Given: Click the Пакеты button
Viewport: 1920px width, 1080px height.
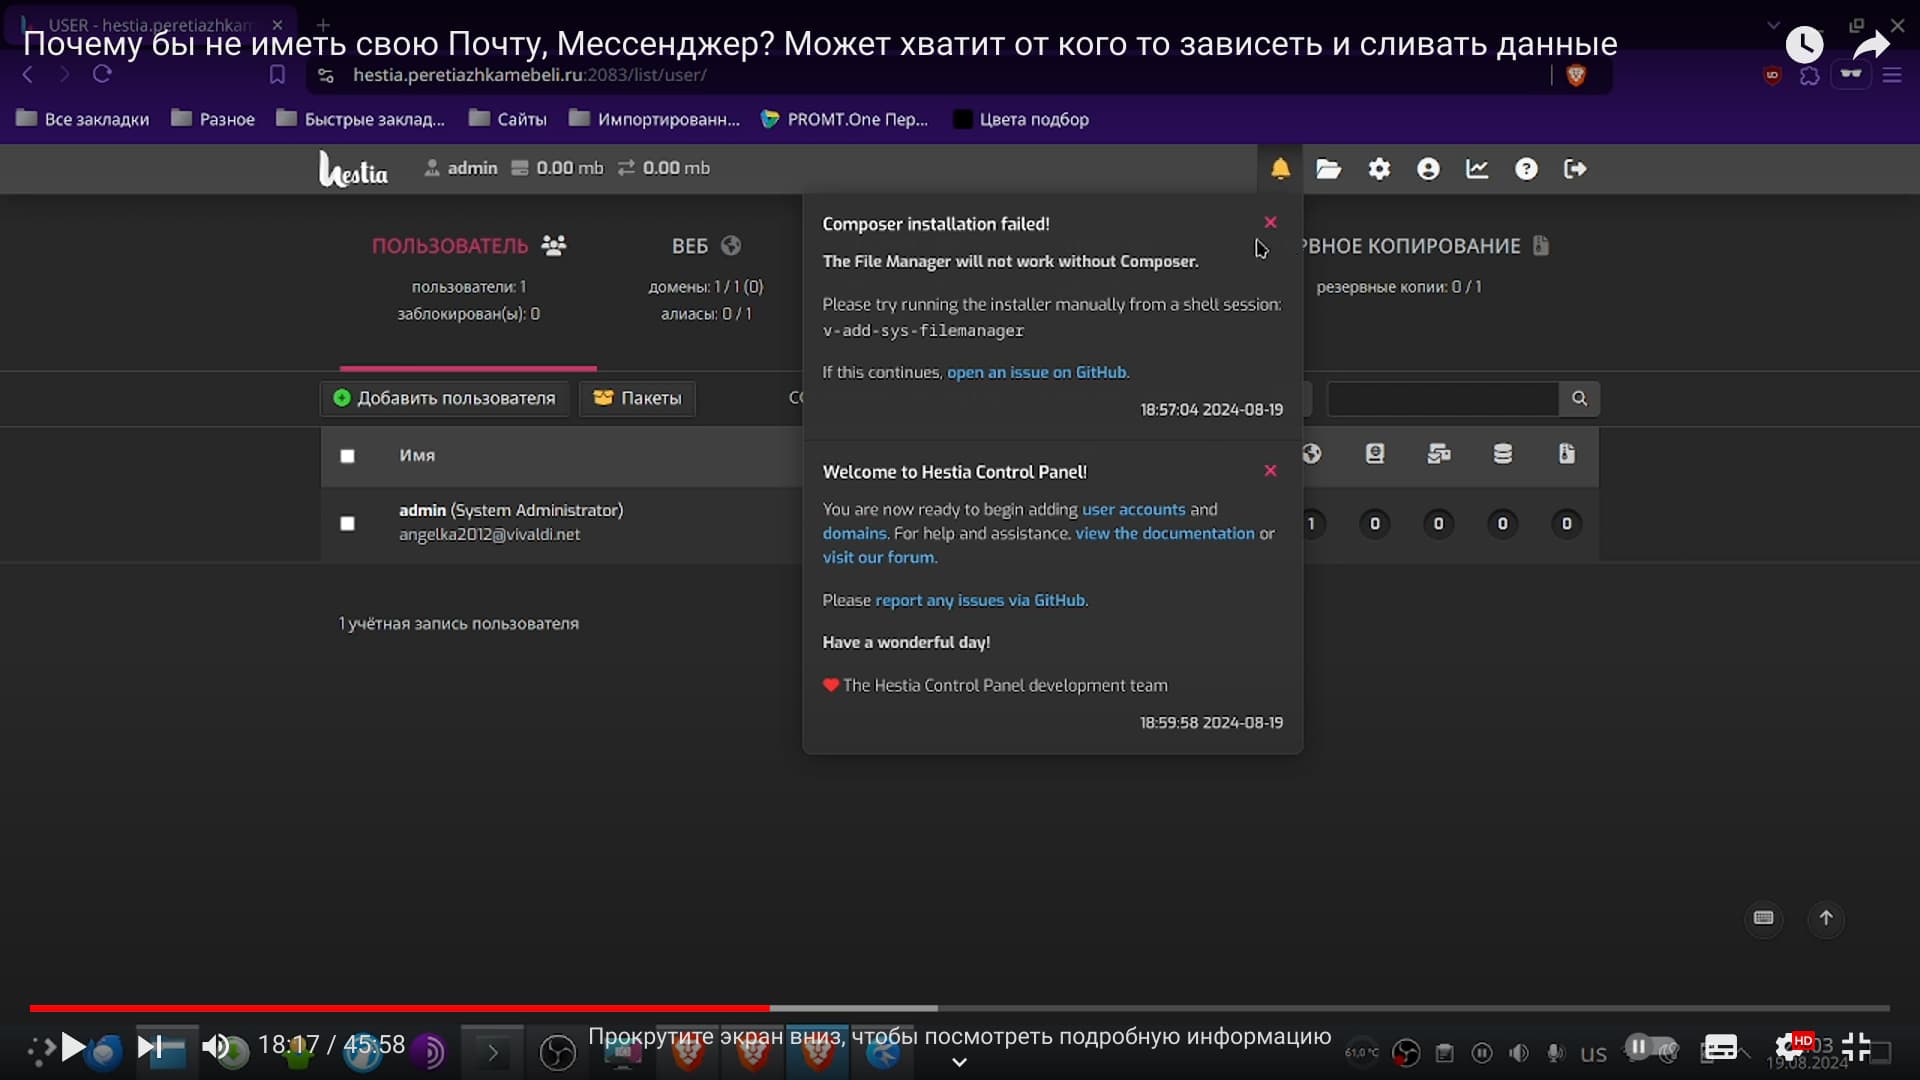Looking at the screenshot, I should 637,398.
